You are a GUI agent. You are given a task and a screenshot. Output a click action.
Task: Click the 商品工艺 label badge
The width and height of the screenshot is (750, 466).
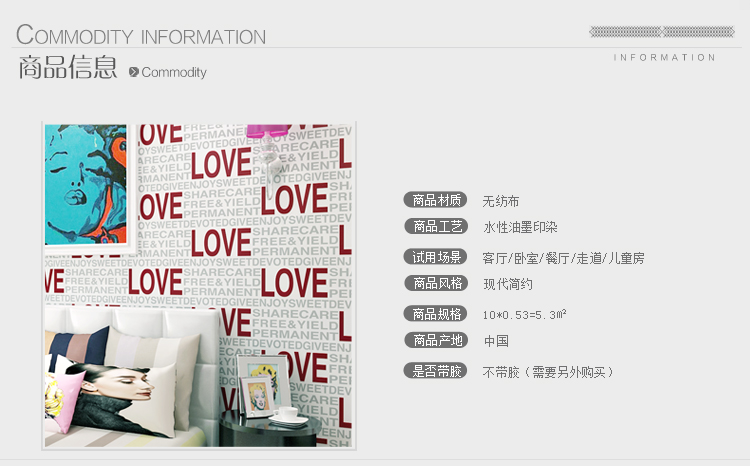pos(436,226)
